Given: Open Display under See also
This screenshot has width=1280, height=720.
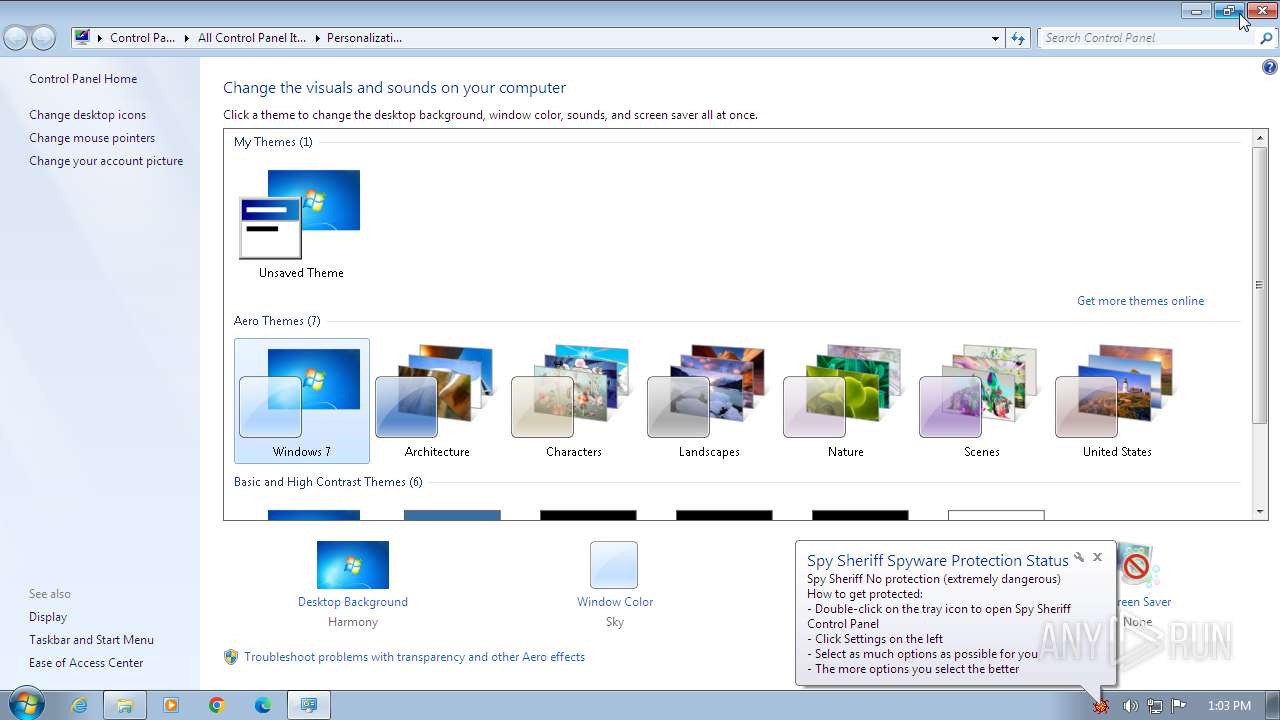Looking at the screenshot, I should [48, 617].
